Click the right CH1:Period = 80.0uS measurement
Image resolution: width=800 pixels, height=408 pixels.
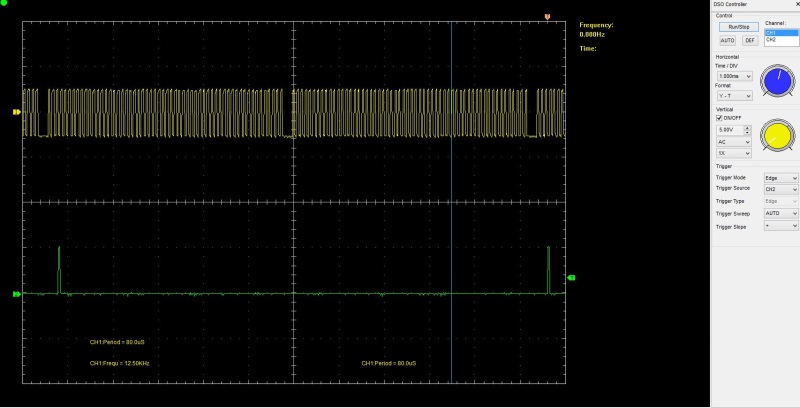[389, 363]
